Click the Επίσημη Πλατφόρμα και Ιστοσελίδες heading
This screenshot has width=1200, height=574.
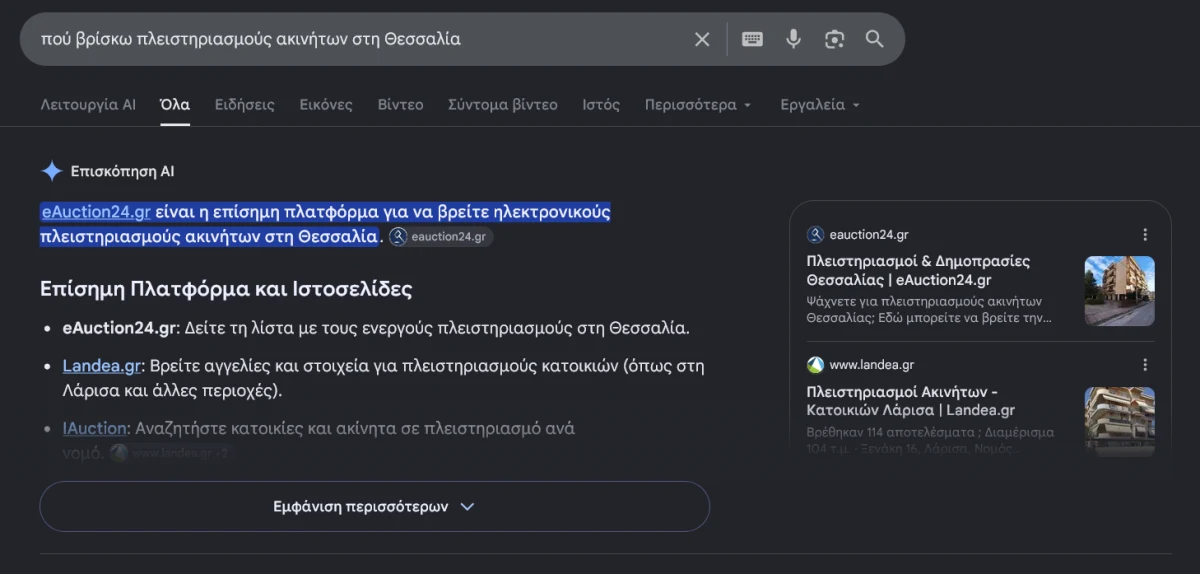pyautogui.click(x=226, y=290)
